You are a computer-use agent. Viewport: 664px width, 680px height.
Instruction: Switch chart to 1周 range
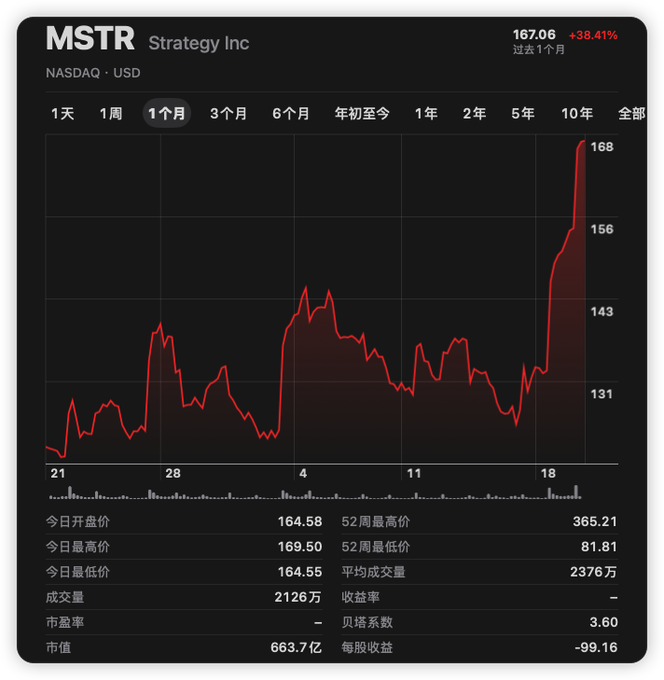111,114
